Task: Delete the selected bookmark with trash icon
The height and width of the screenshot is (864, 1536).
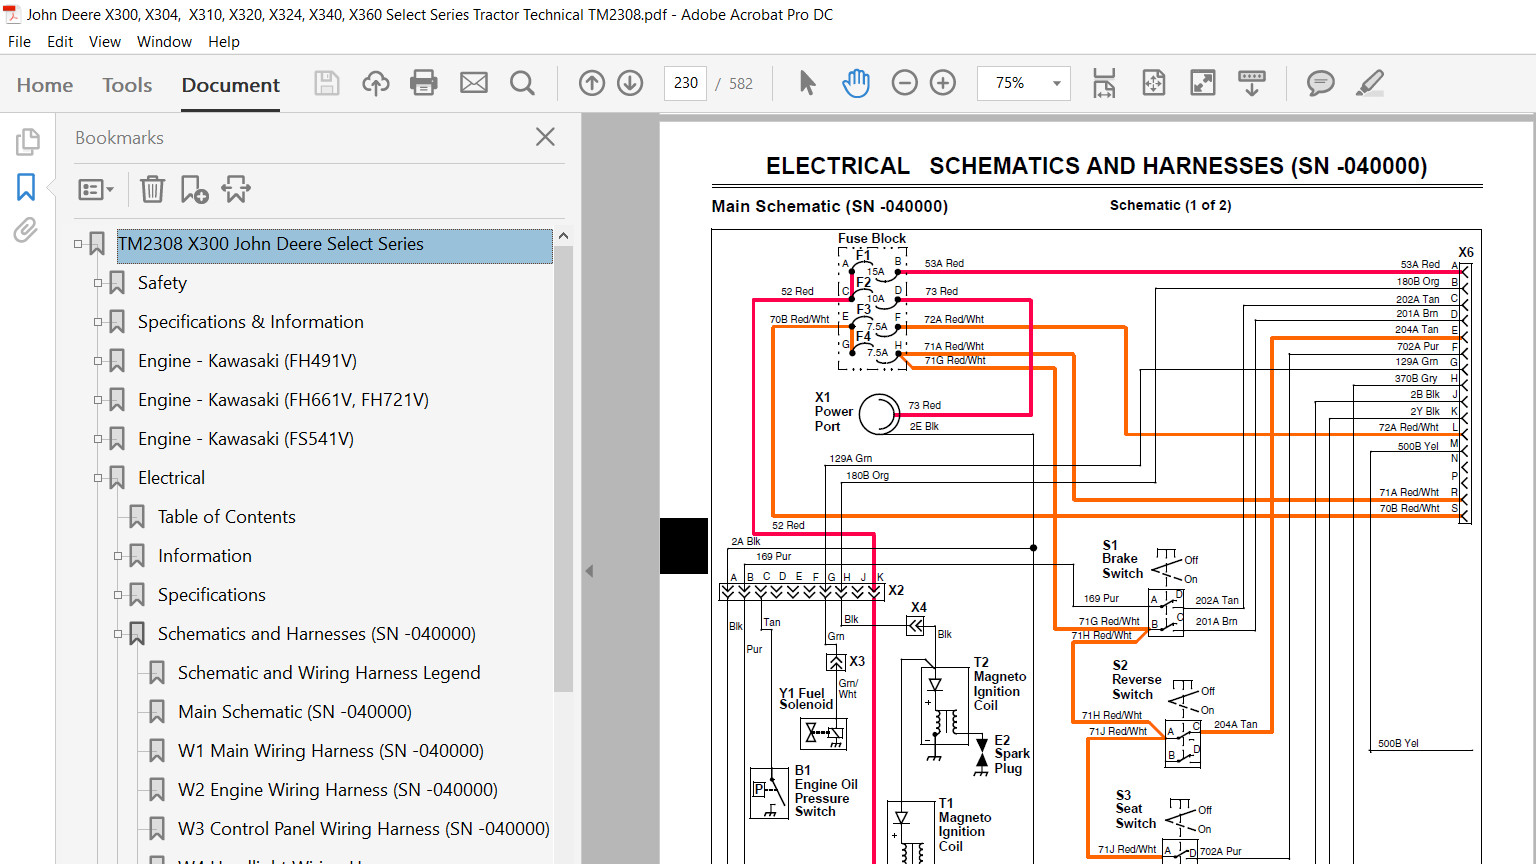Action: (x=152, y=189)
